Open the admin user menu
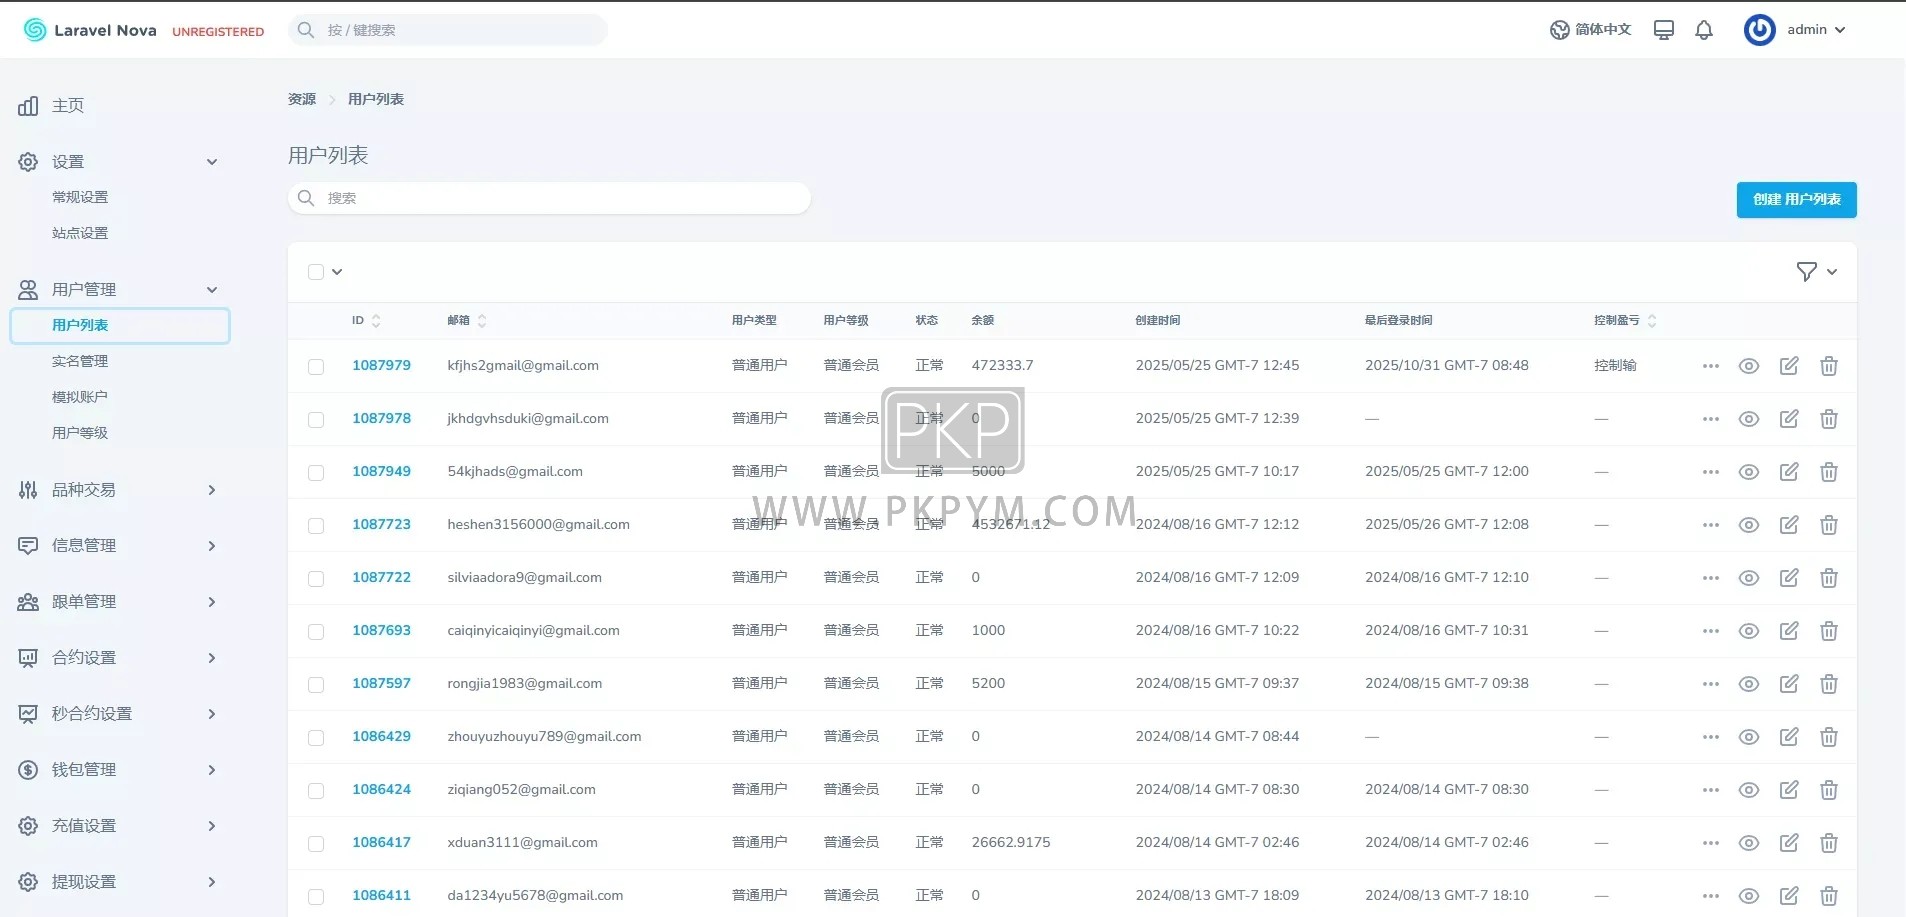This screenshot has width=1906, height=917. click(1815, 30)
